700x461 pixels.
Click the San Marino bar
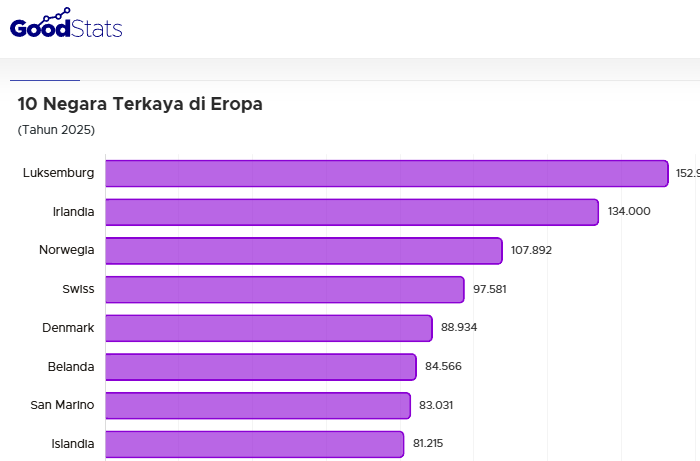click(x=258, y=405)
